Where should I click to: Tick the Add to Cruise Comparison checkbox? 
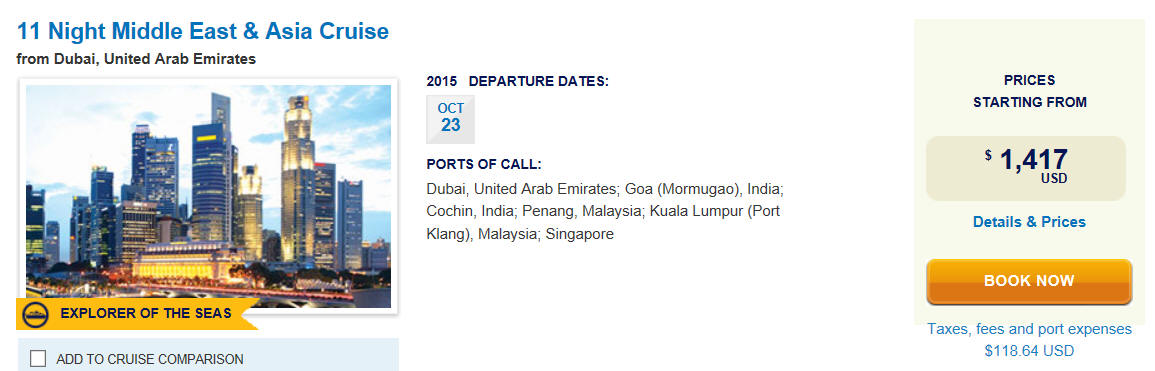[38, 359]
